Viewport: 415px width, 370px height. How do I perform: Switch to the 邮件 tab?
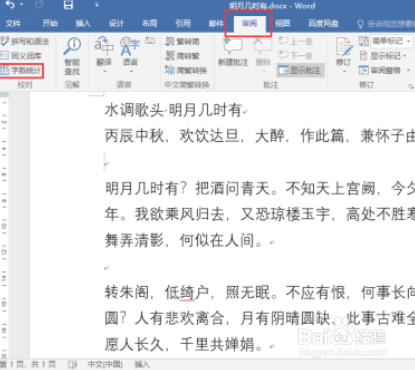pyautogui.click(x=216, y=23)
